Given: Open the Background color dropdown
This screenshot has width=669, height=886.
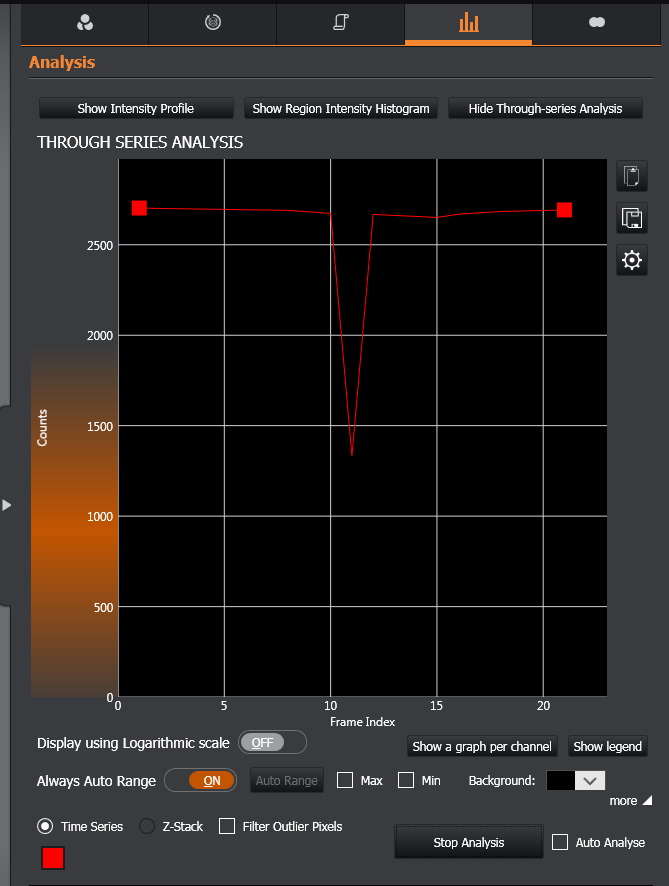Looking at the screenshot, I should pos(589,781).
